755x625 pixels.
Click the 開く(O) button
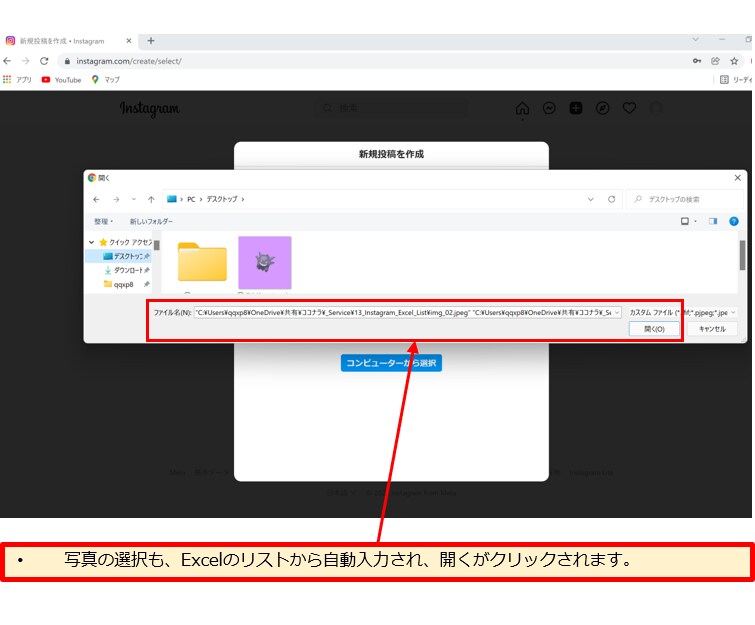pos(654,329)
